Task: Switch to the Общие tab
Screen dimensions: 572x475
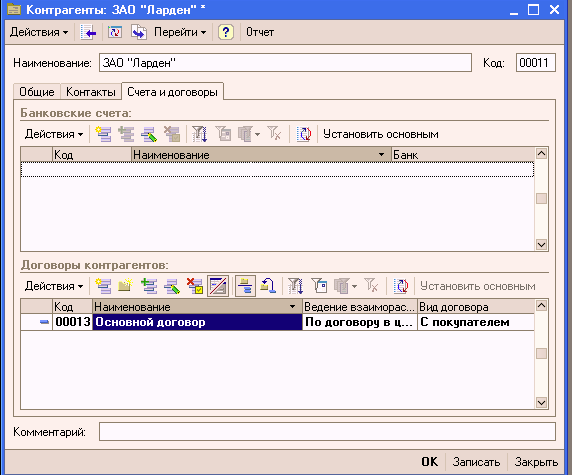Action: pyautogui.click(x=37, y=92)
